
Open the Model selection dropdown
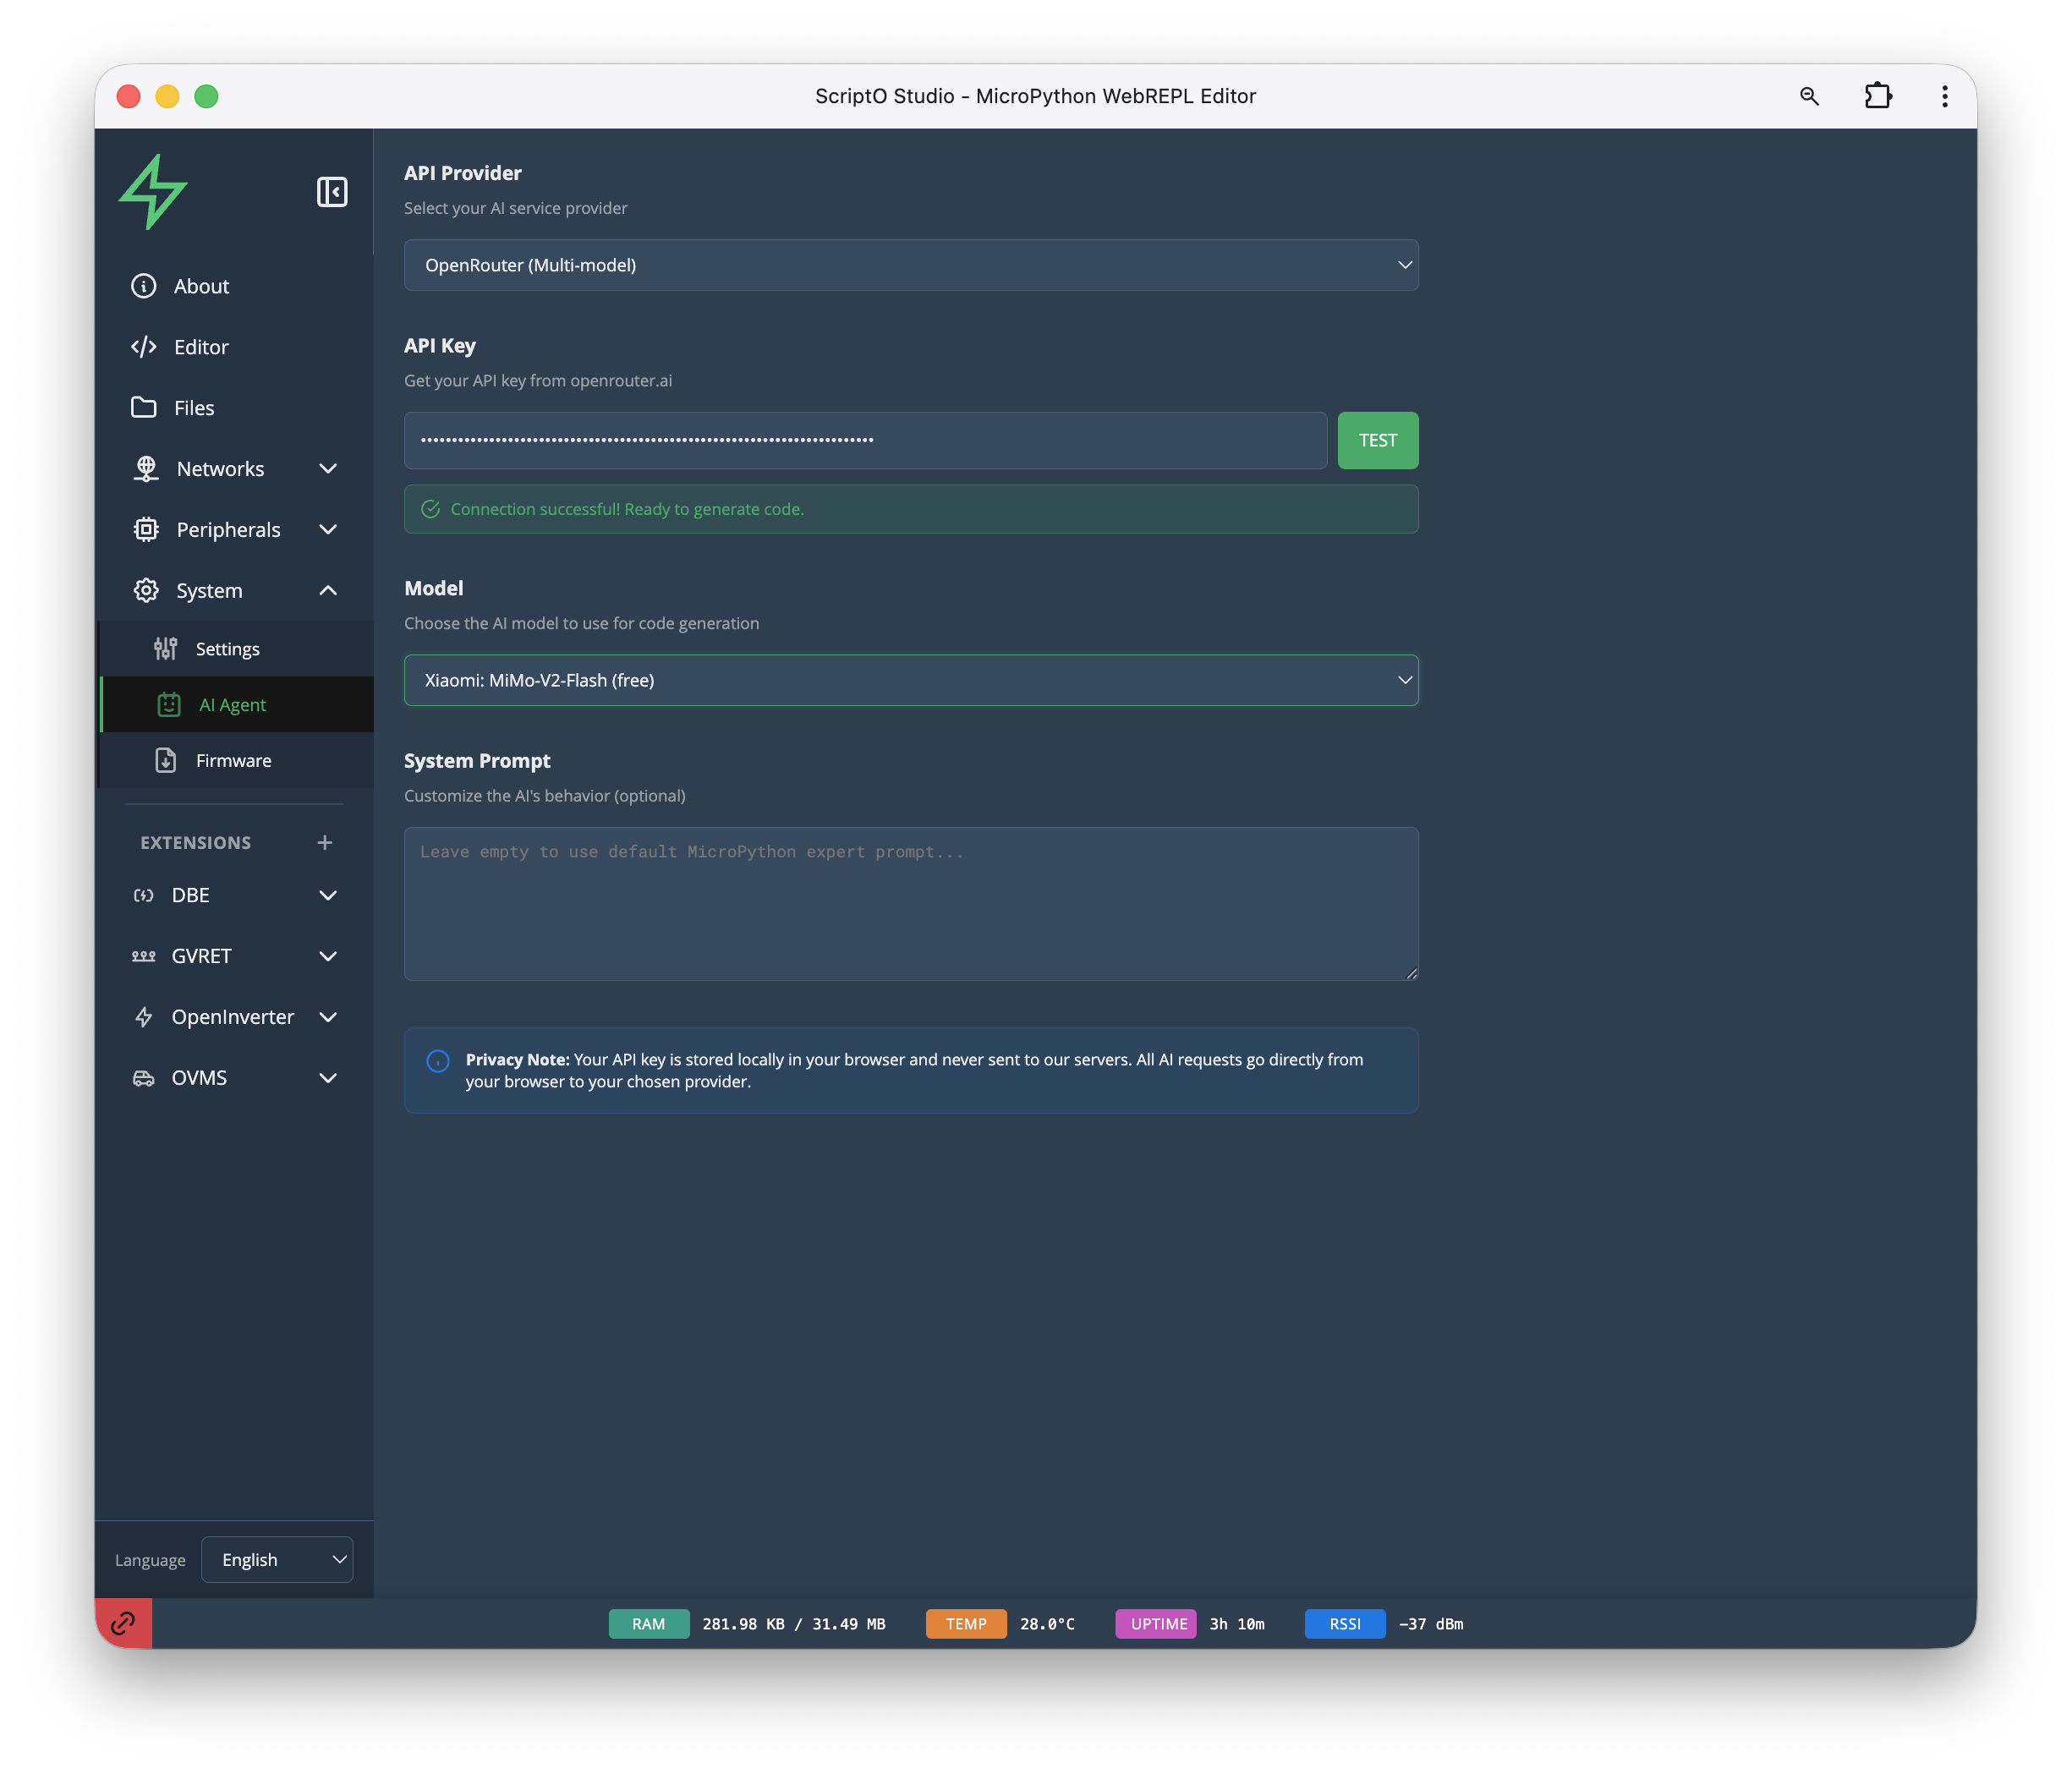[910, 680]
